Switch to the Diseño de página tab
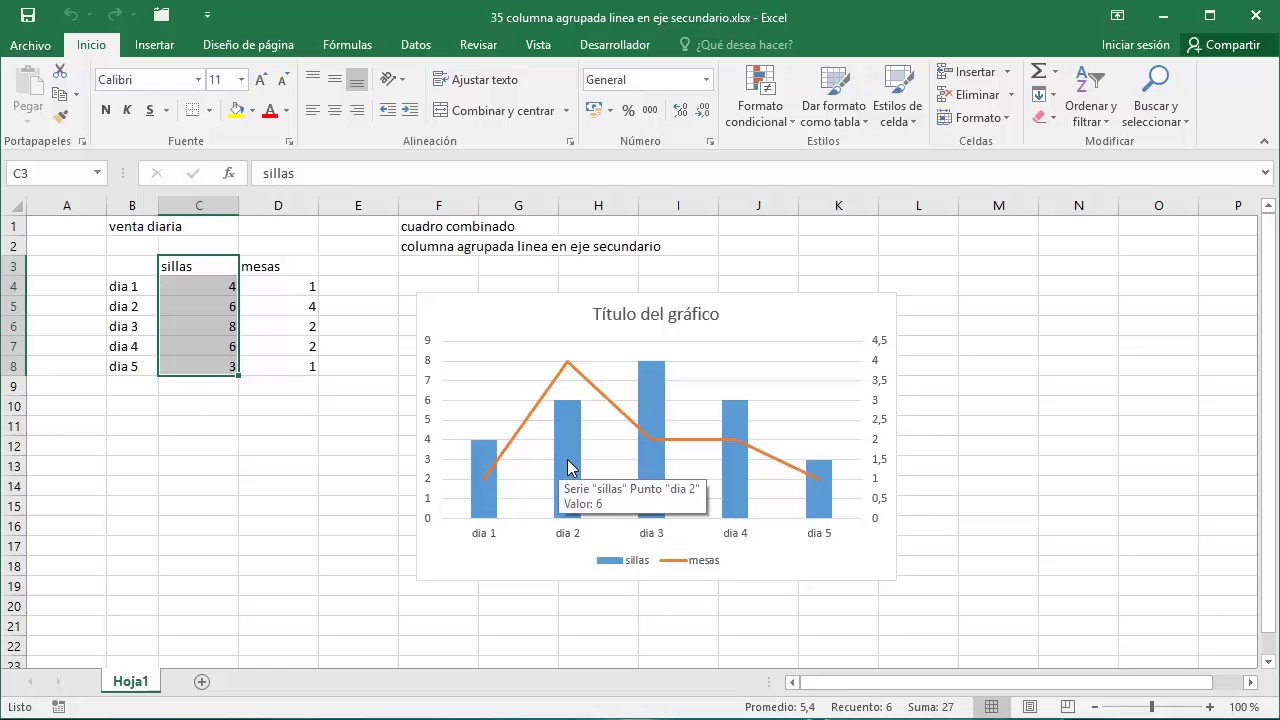This screenshot has width=1280, height=720. click(x=248, y=45)
